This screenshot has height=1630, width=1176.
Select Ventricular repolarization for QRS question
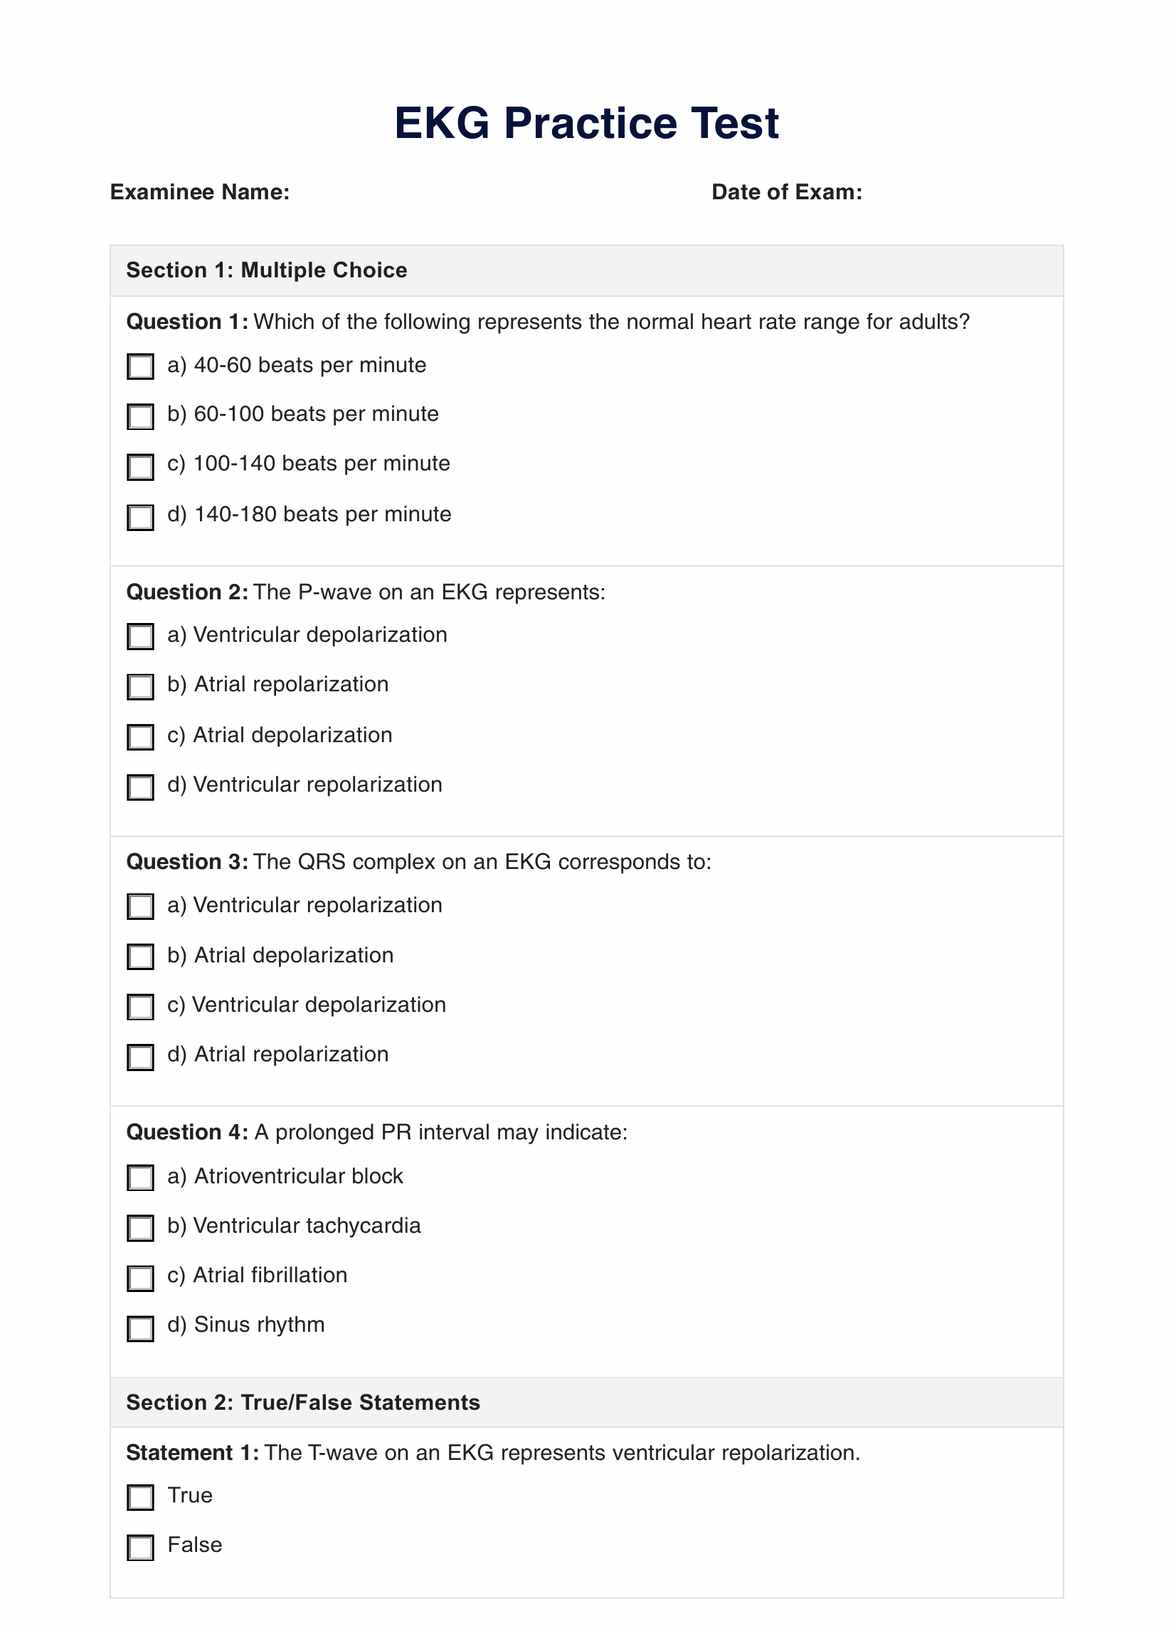pos(141,907)
